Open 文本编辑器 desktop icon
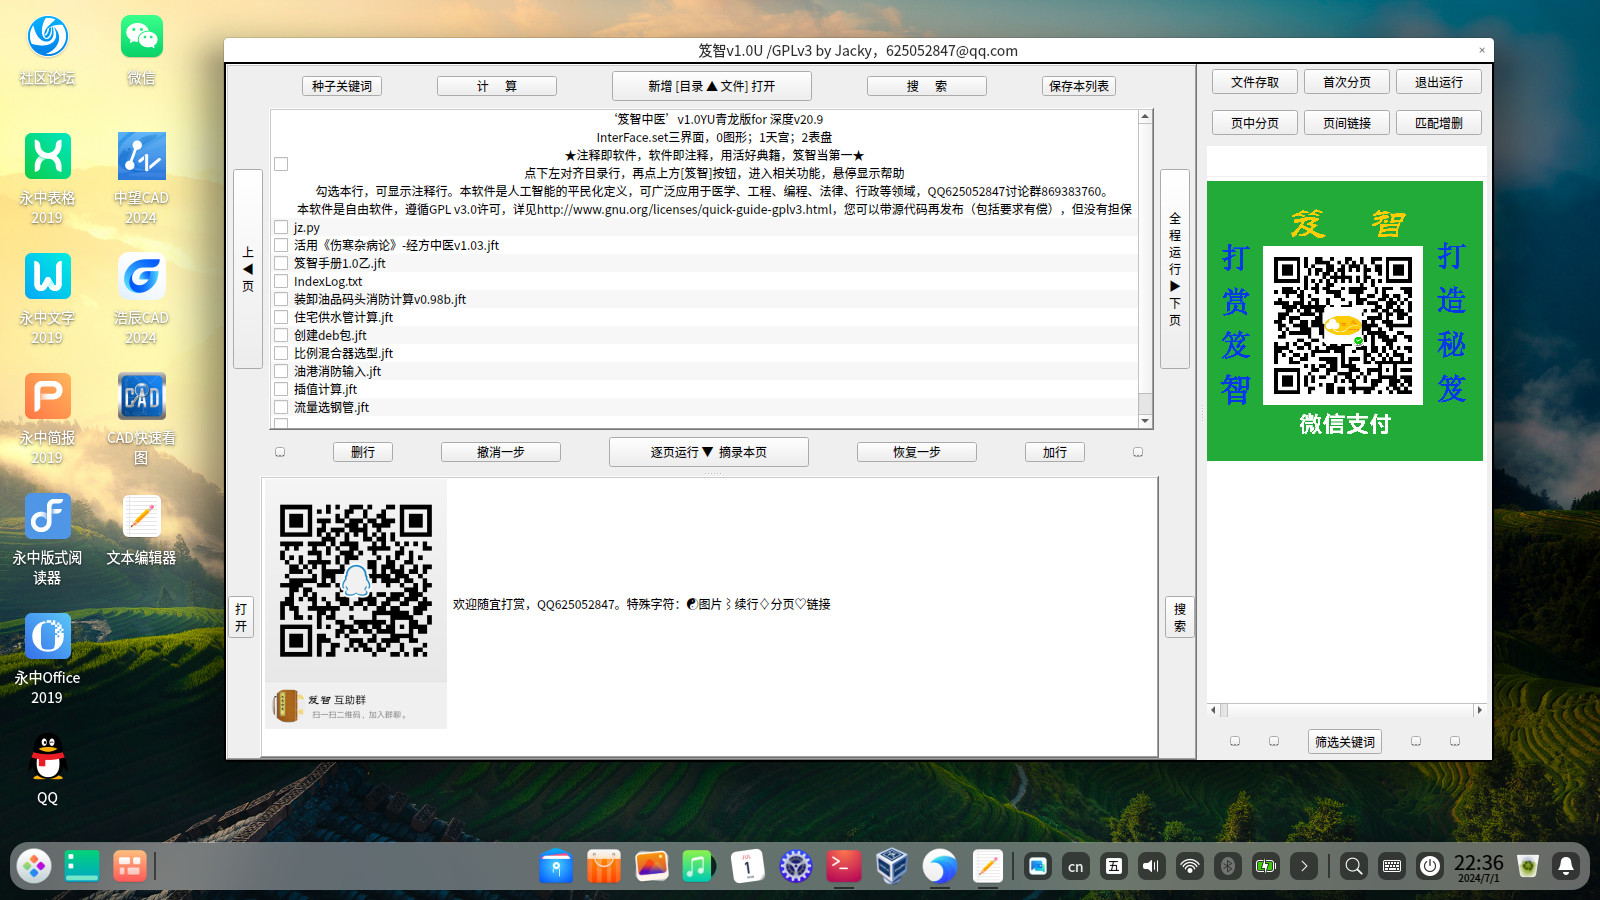 tap(141, 530)
